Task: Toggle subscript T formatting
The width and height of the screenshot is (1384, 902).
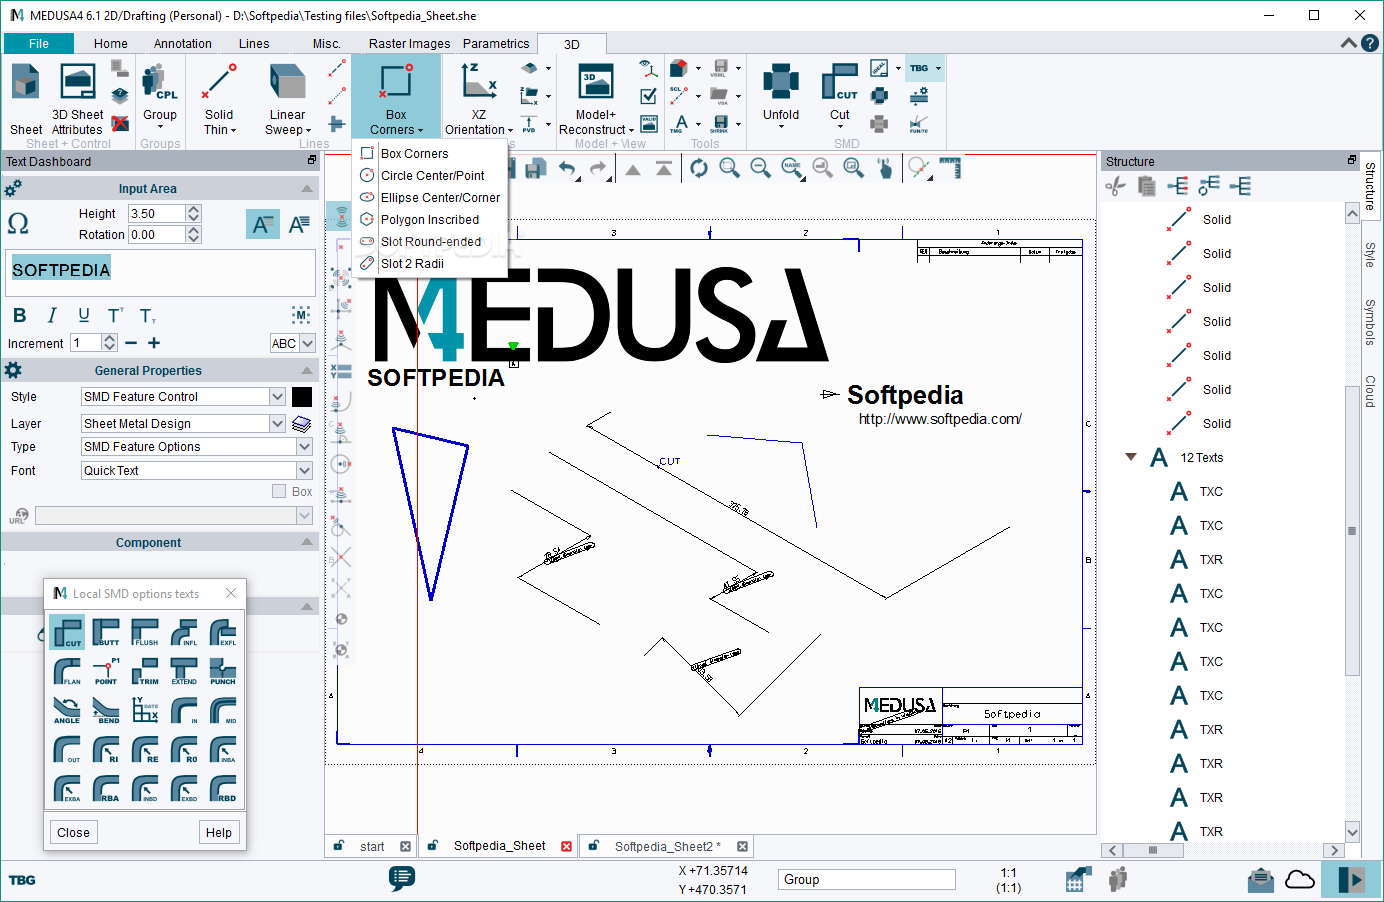Action: [x=148, y=316]
